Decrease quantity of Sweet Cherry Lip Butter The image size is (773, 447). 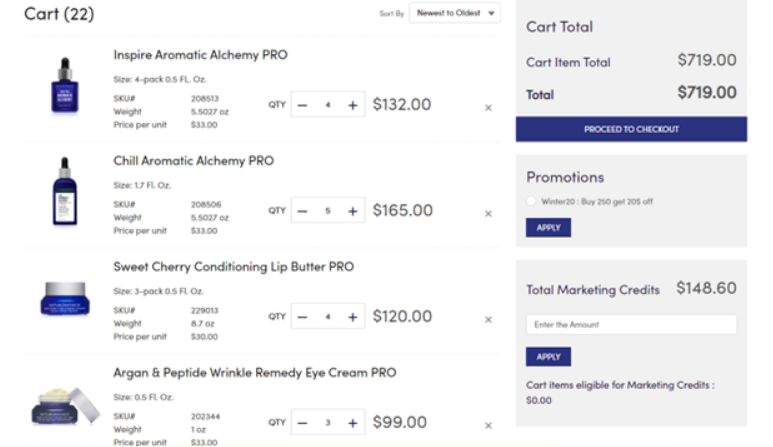click(x=303, y=317)
